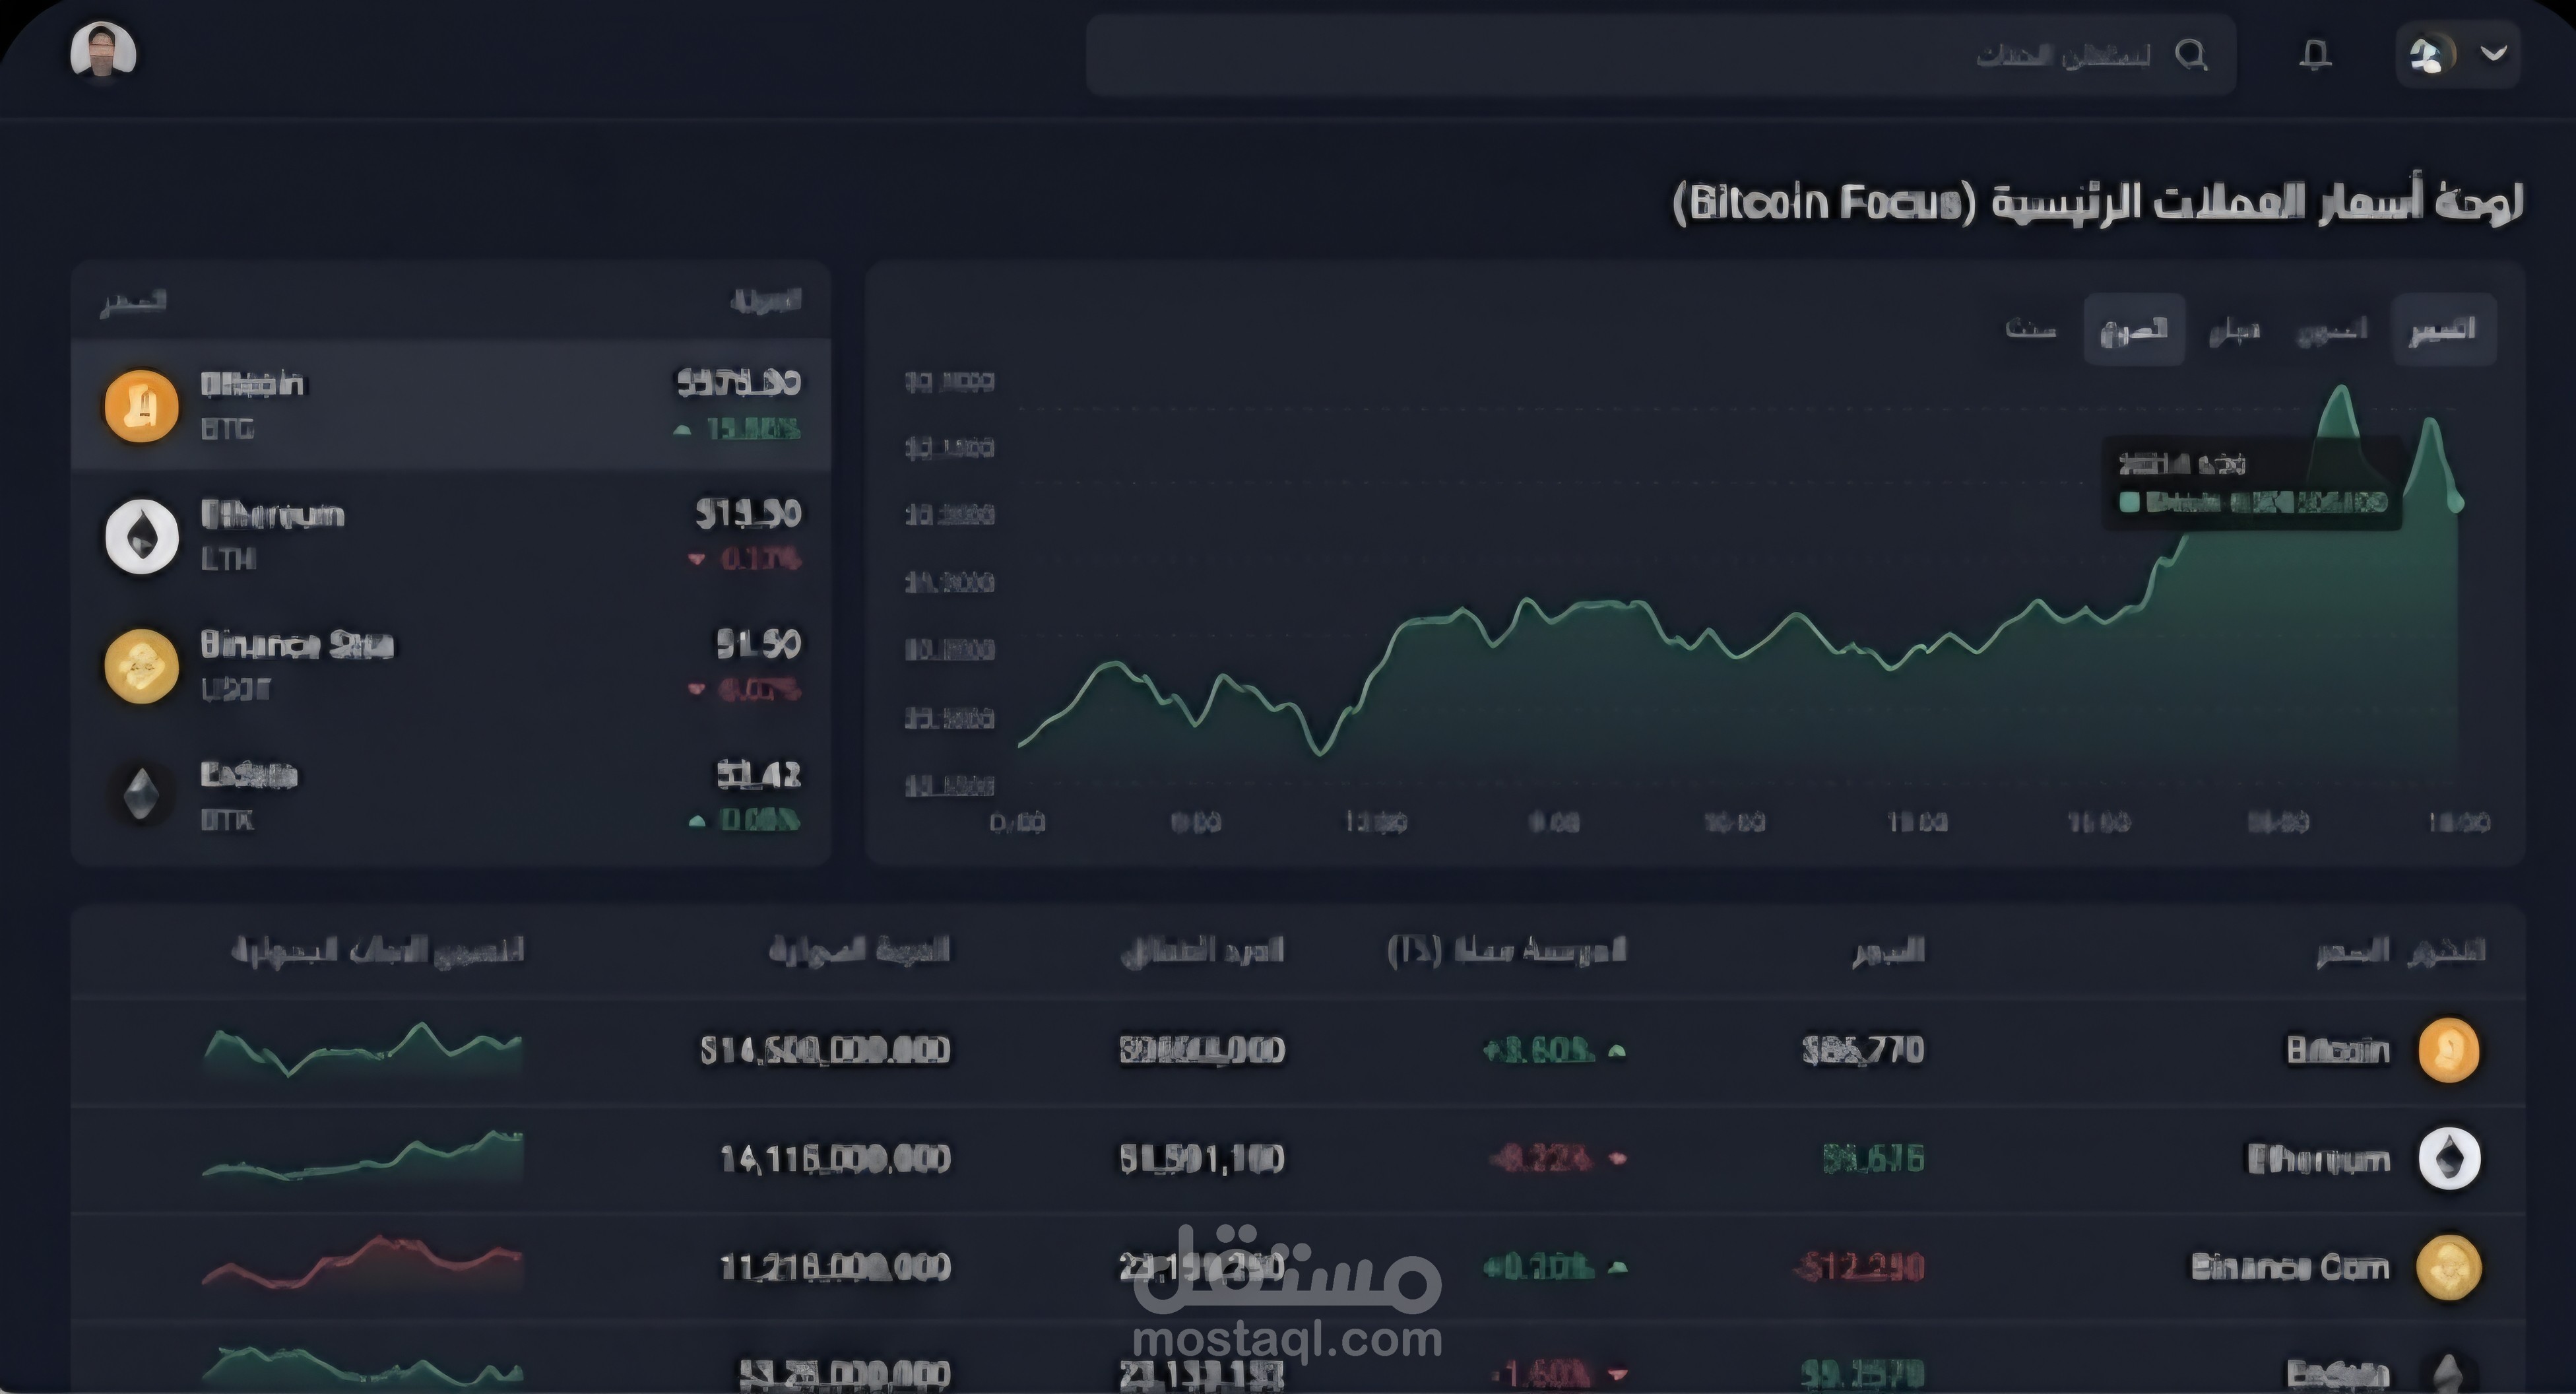Select the Ethereum row in the coin list
The width and height of the screenshot is (2576, 1394).
pos(451,536)
